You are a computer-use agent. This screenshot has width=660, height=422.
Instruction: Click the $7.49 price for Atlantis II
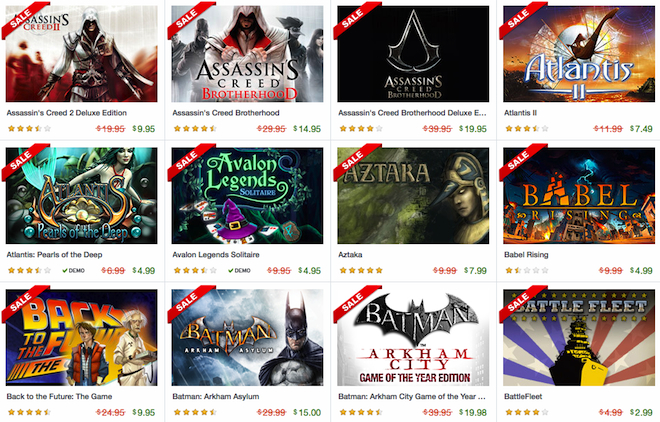tap(641, 129)
